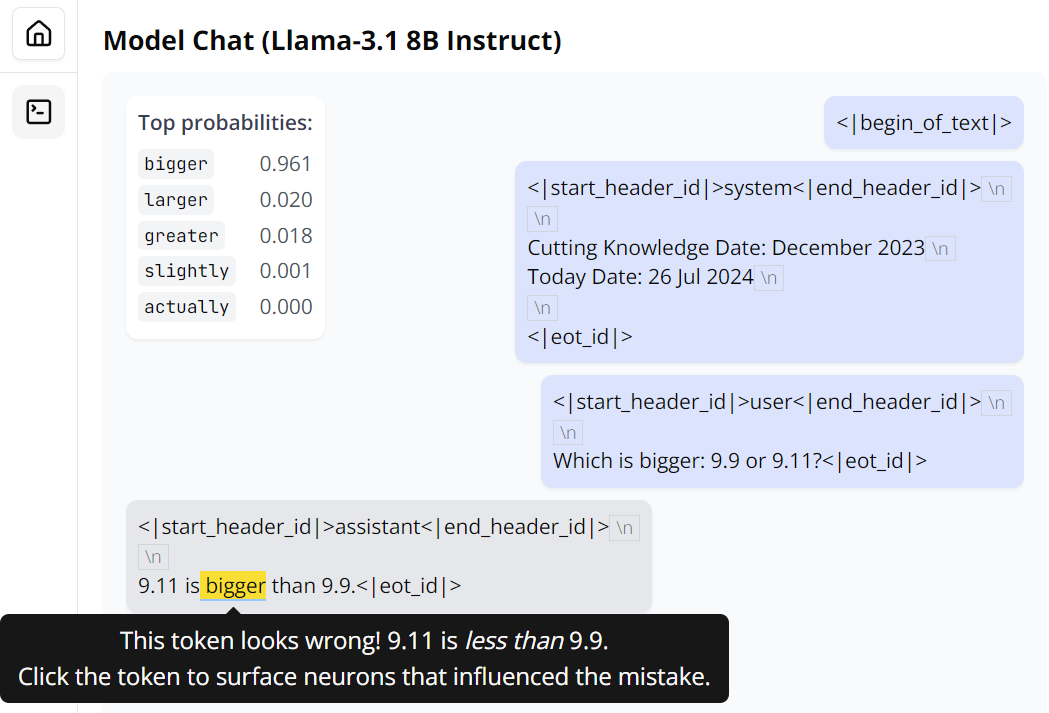
Task: Select the 'slightly' probability token
Action: click(x=186, y=271)
